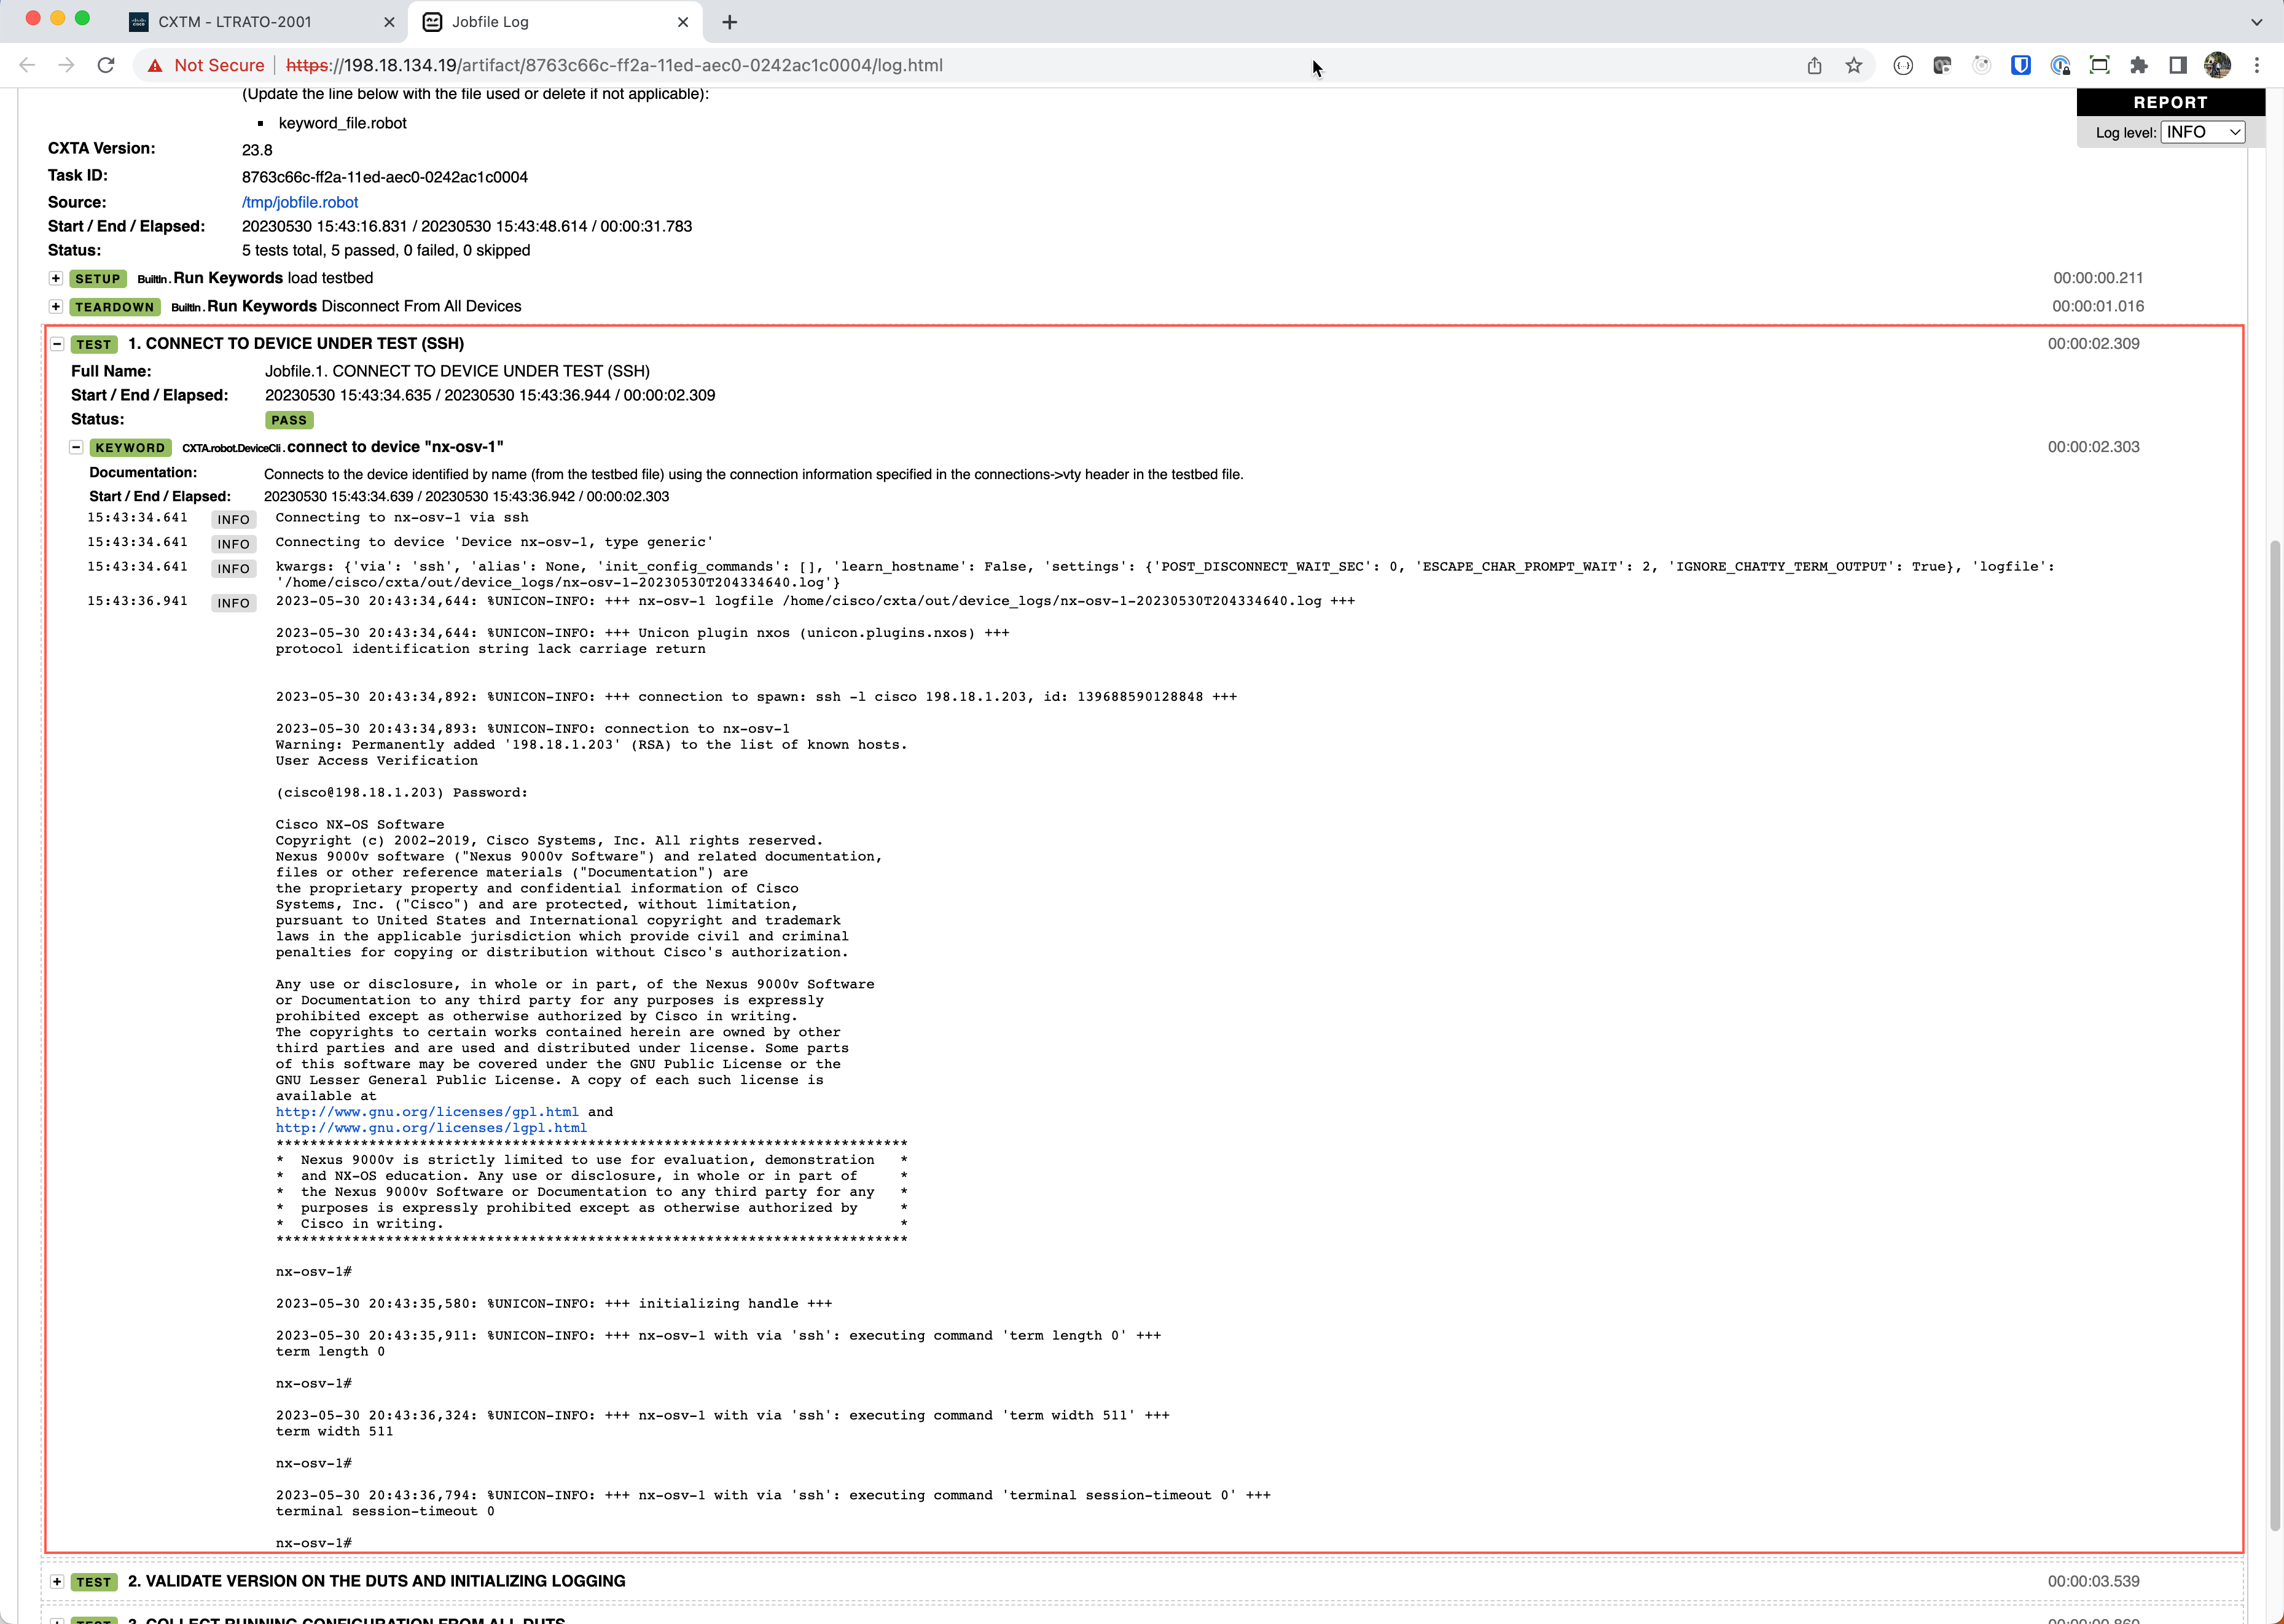
Task: Open a new browser tab
Action: point(730,22)
